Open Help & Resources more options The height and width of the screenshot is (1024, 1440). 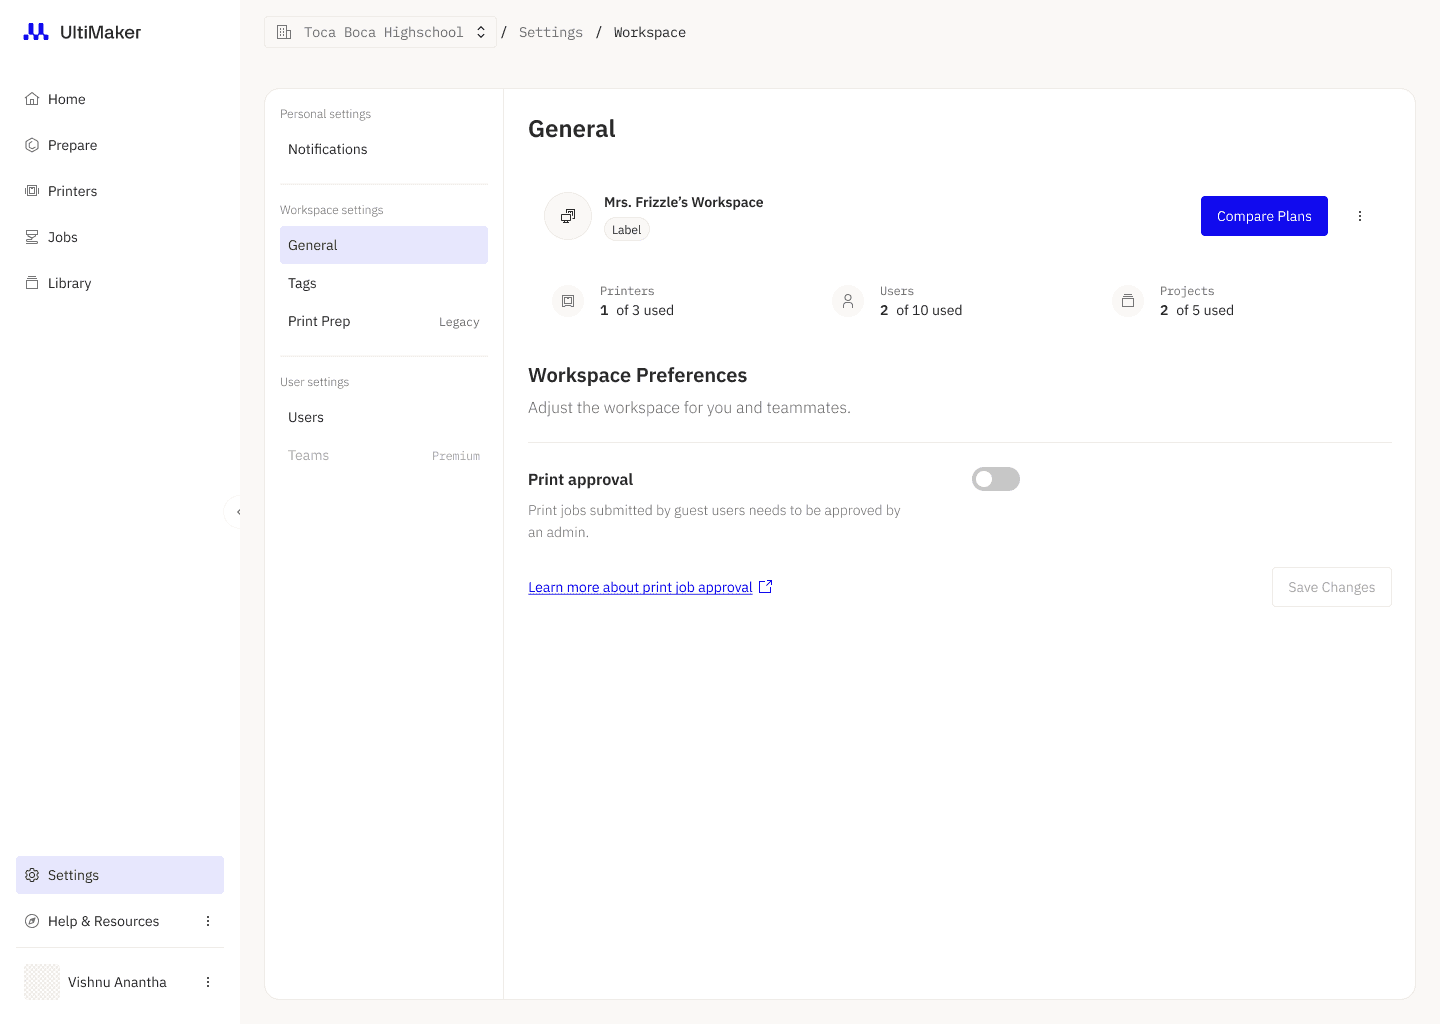pos(208,921)
